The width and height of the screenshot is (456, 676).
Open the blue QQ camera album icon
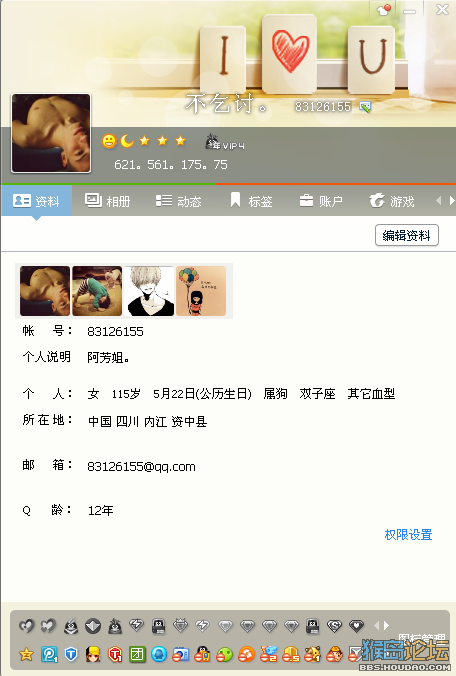click(x=181, y=654)
